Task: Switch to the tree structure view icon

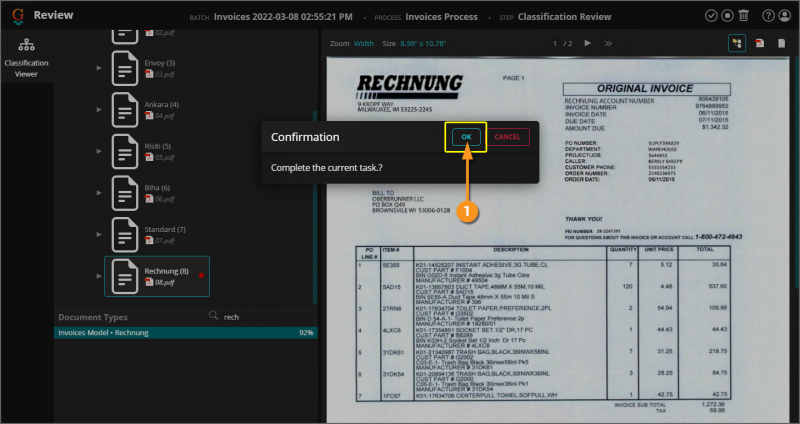Action: tap(737, 43)
